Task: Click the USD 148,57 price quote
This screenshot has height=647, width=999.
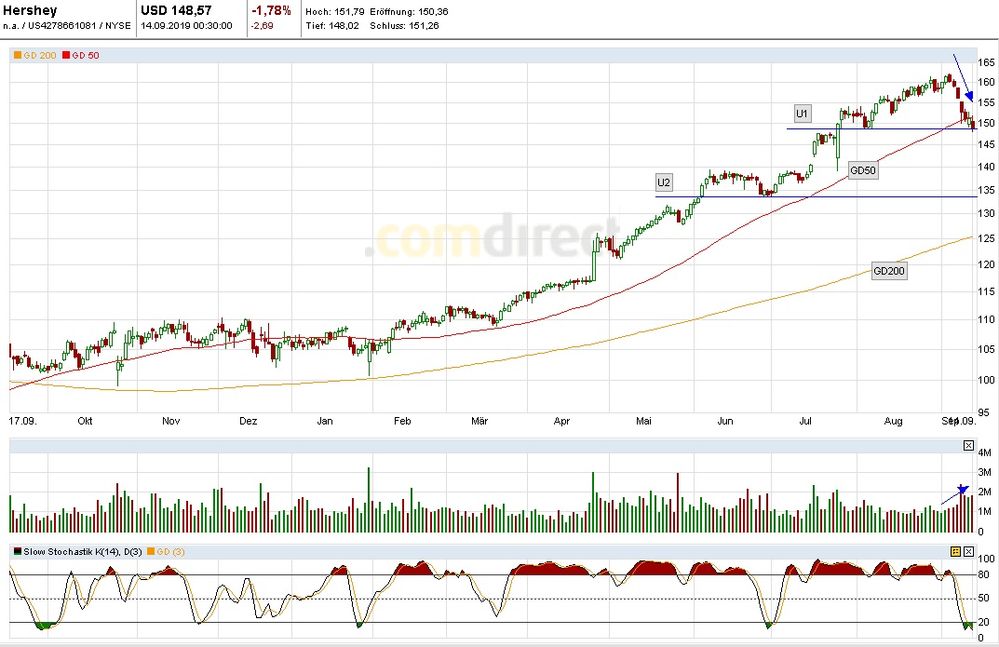Action: click(x=176, y=11)
